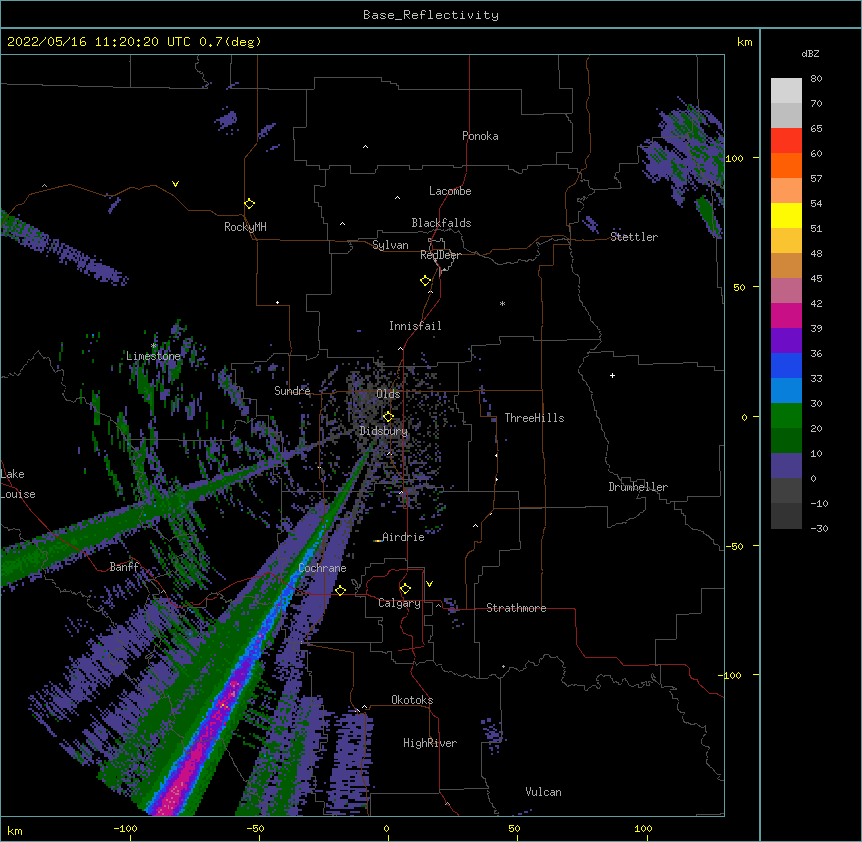
Task: Select the -50 tick label on right axis
Action: pyautogui.click(x=734, y=546)
